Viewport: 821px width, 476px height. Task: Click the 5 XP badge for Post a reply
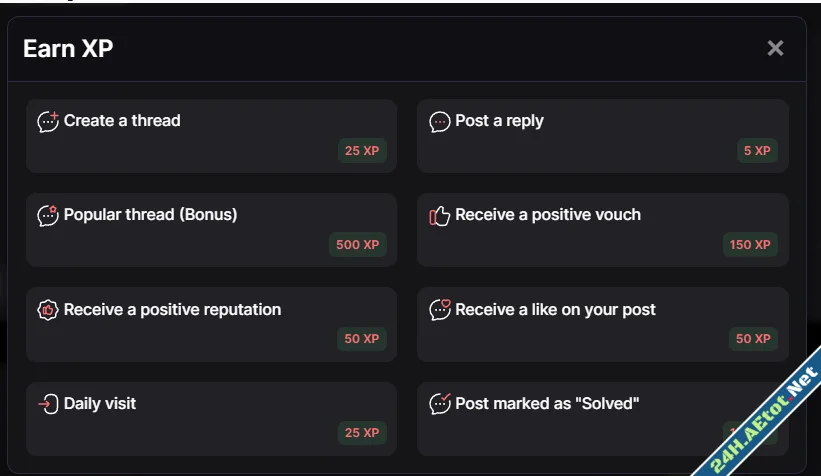[757, 151]
